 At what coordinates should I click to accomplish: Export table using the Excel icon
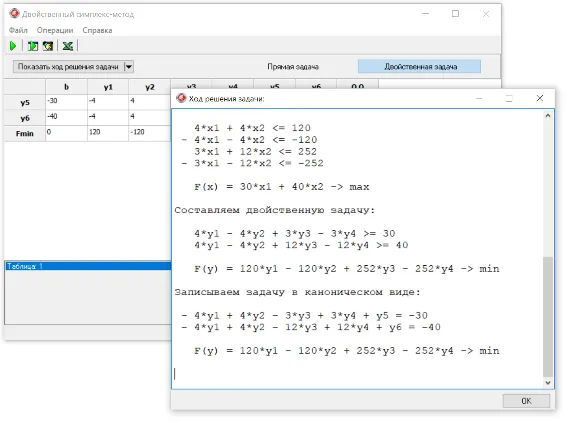point(68,46)
